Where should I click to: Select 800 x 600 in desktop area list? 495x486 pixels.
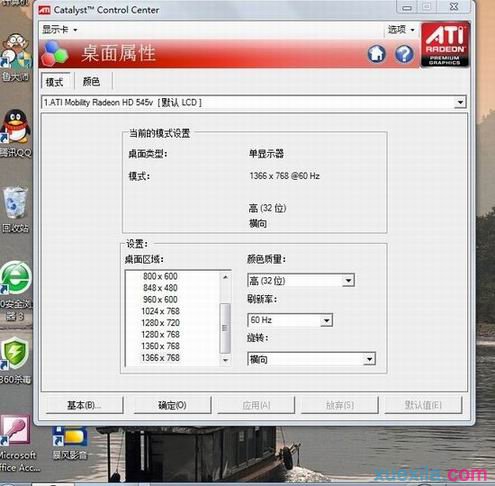(160, 276)
